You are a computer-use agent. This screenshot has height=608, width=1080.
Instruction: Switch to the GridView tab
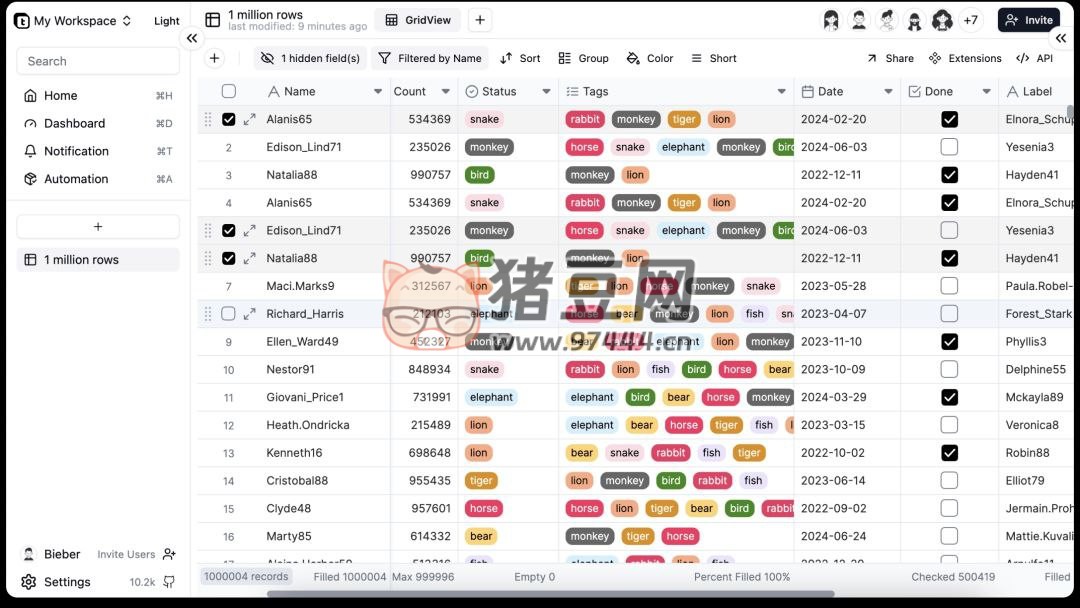pyautogui.click(x=417, y=20)
